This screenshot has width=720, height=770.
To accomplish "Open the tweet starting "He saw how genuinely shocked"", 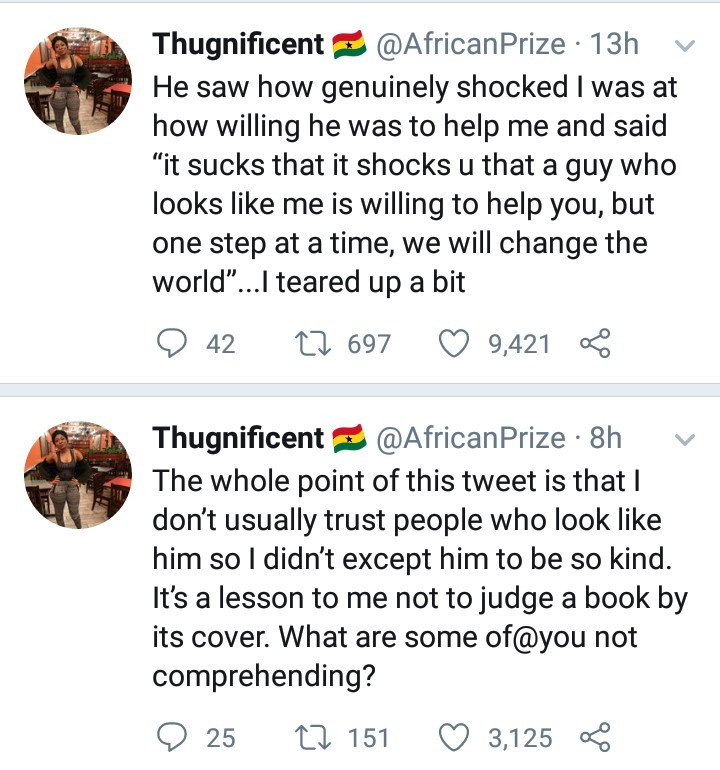I will tap(410, 185).
